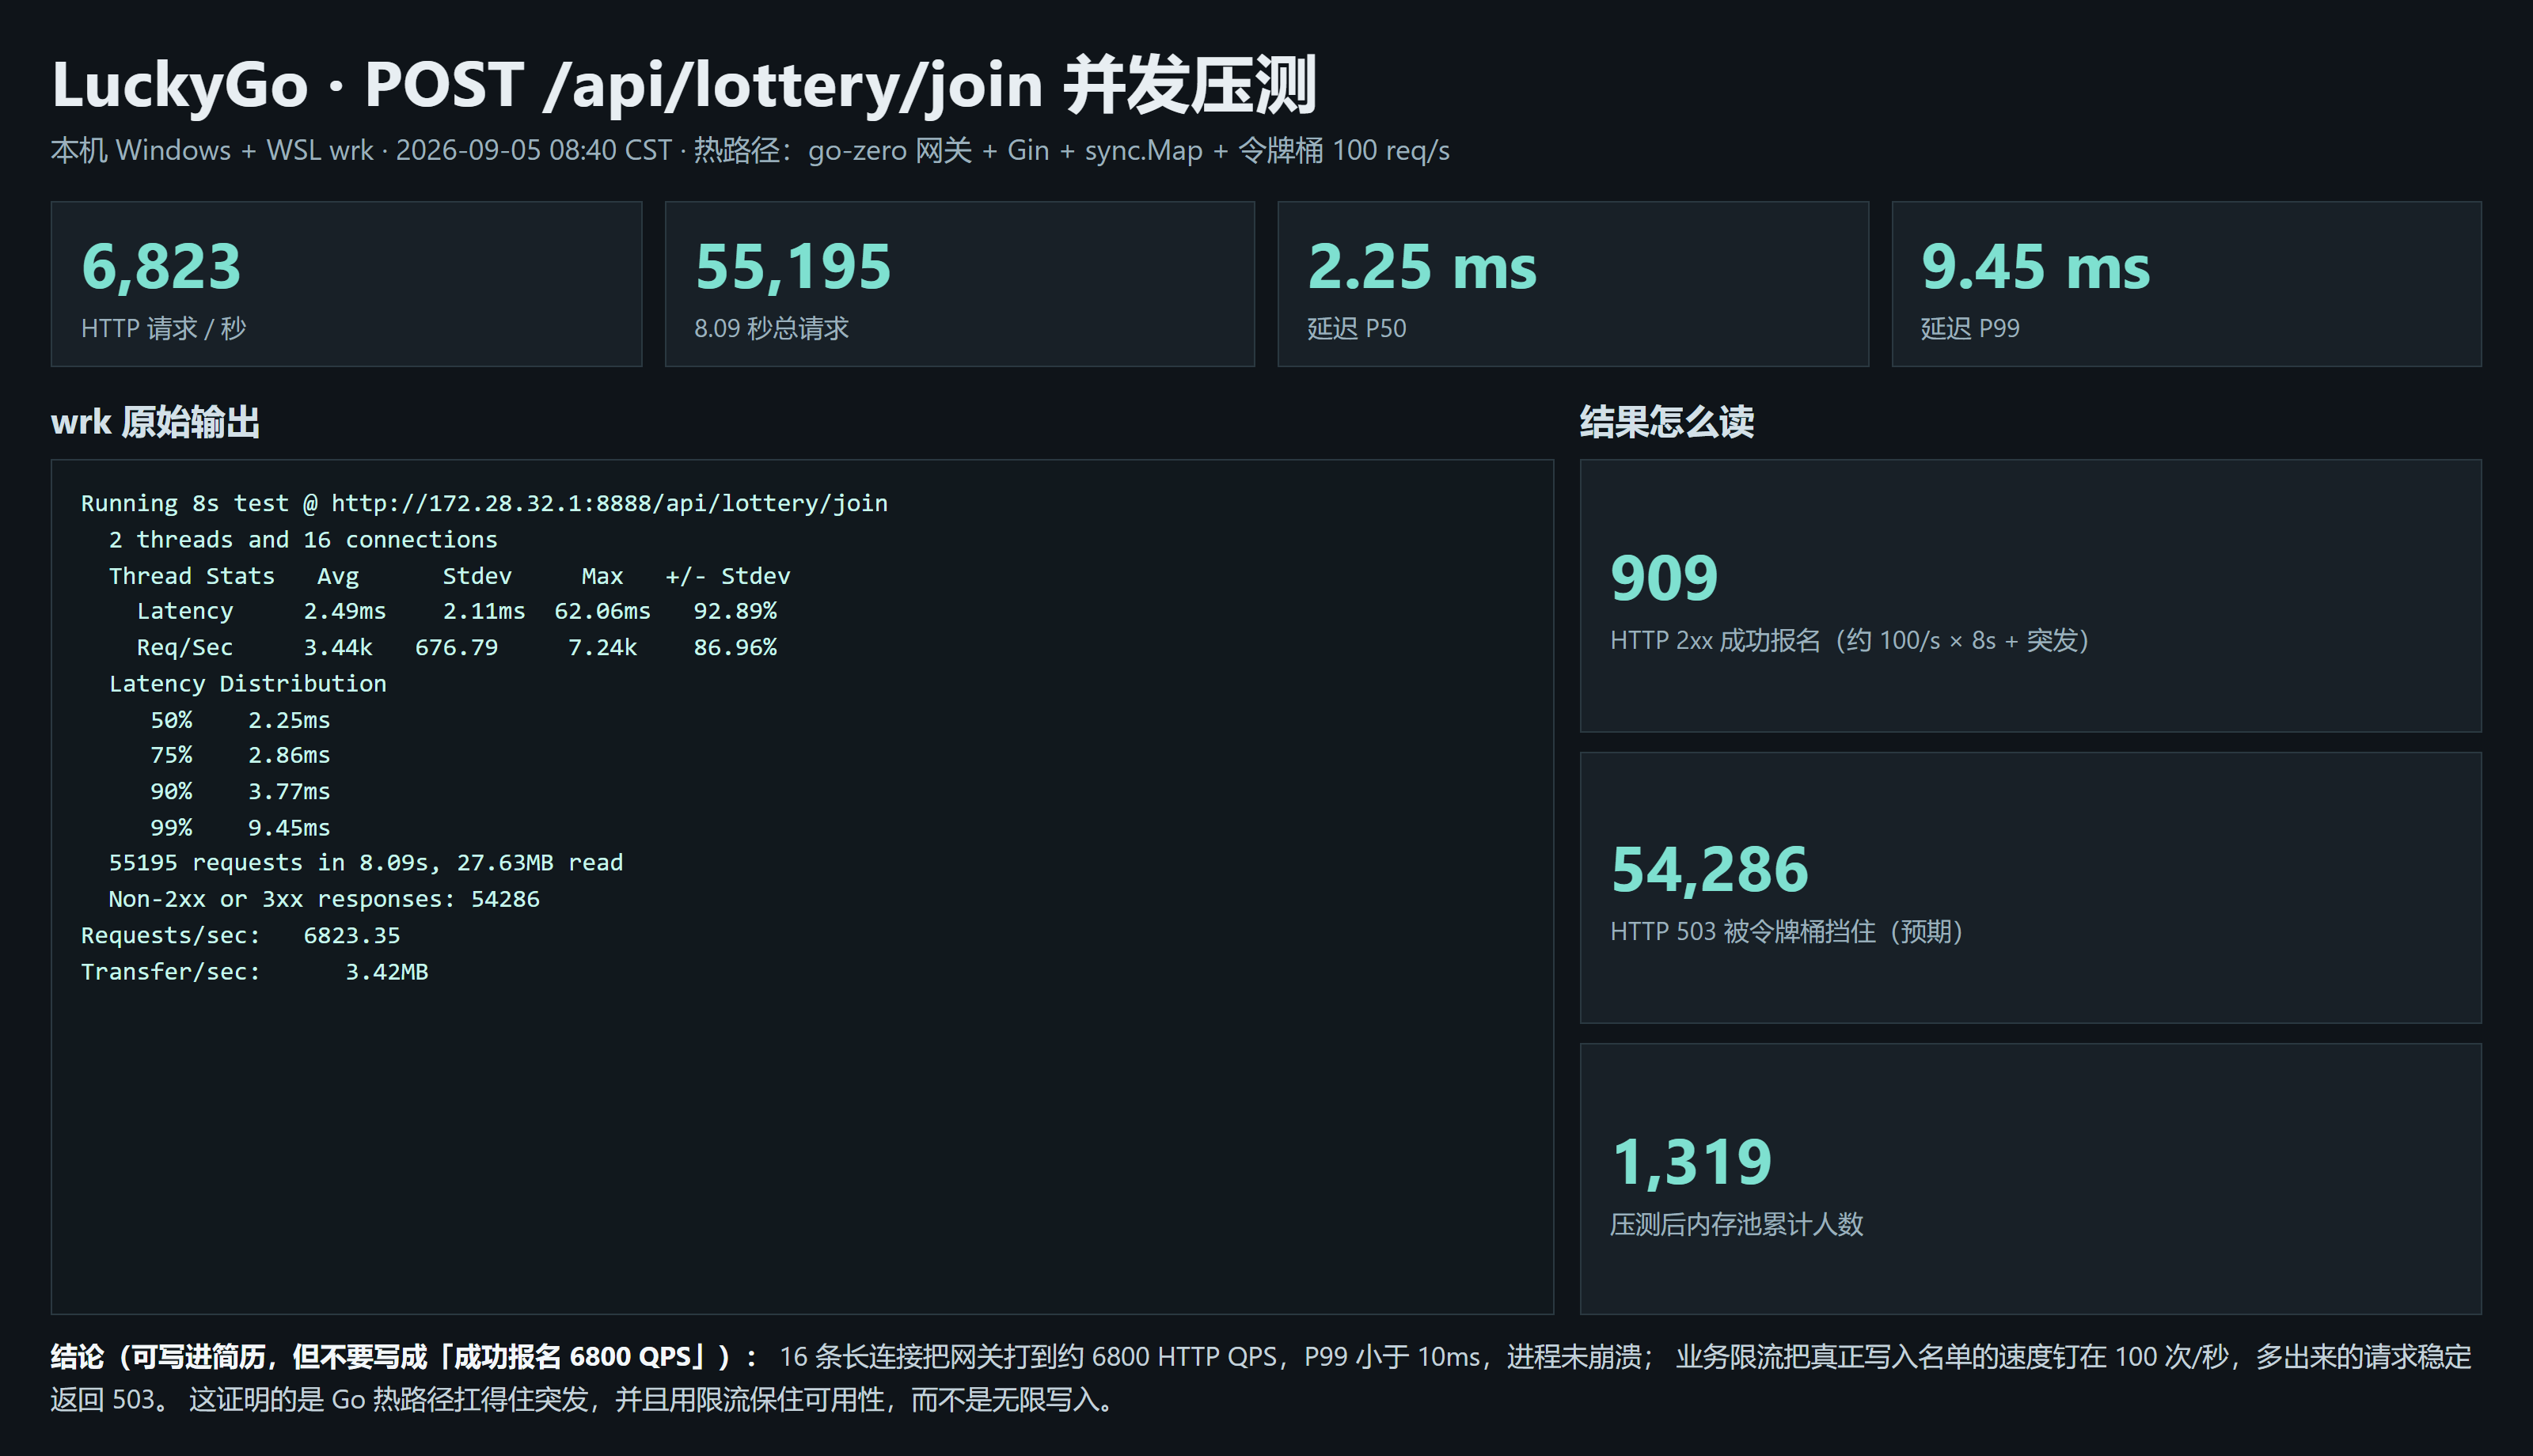Image resolution: width=2533 pixels, height=1456 pixels.
Task: Click the 'Transfer/sec: 3.42MB' line
Action: pyautogui.click(x=255, y=971)
